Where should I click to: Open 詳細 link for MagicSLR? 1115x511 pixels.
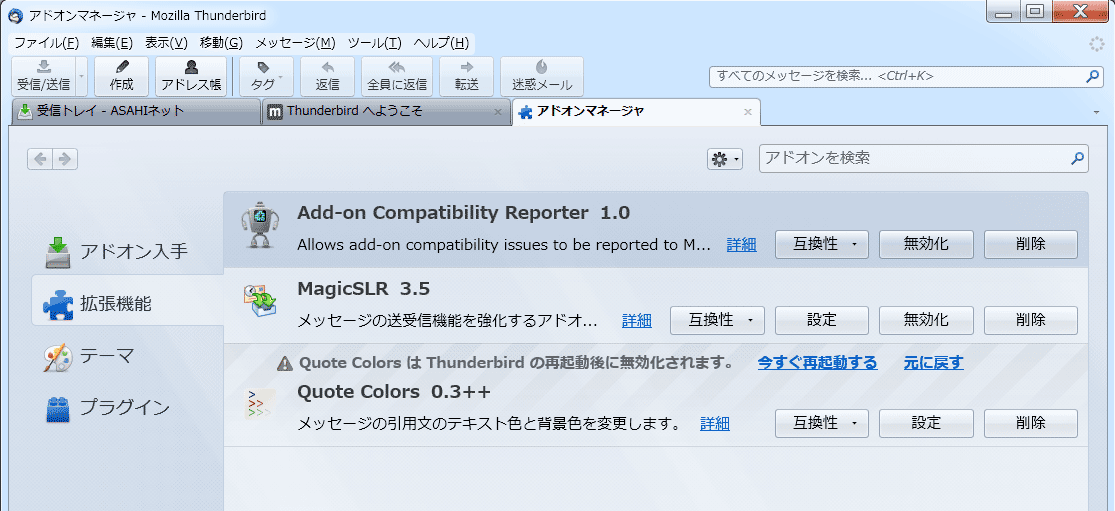tap(636, 321)
